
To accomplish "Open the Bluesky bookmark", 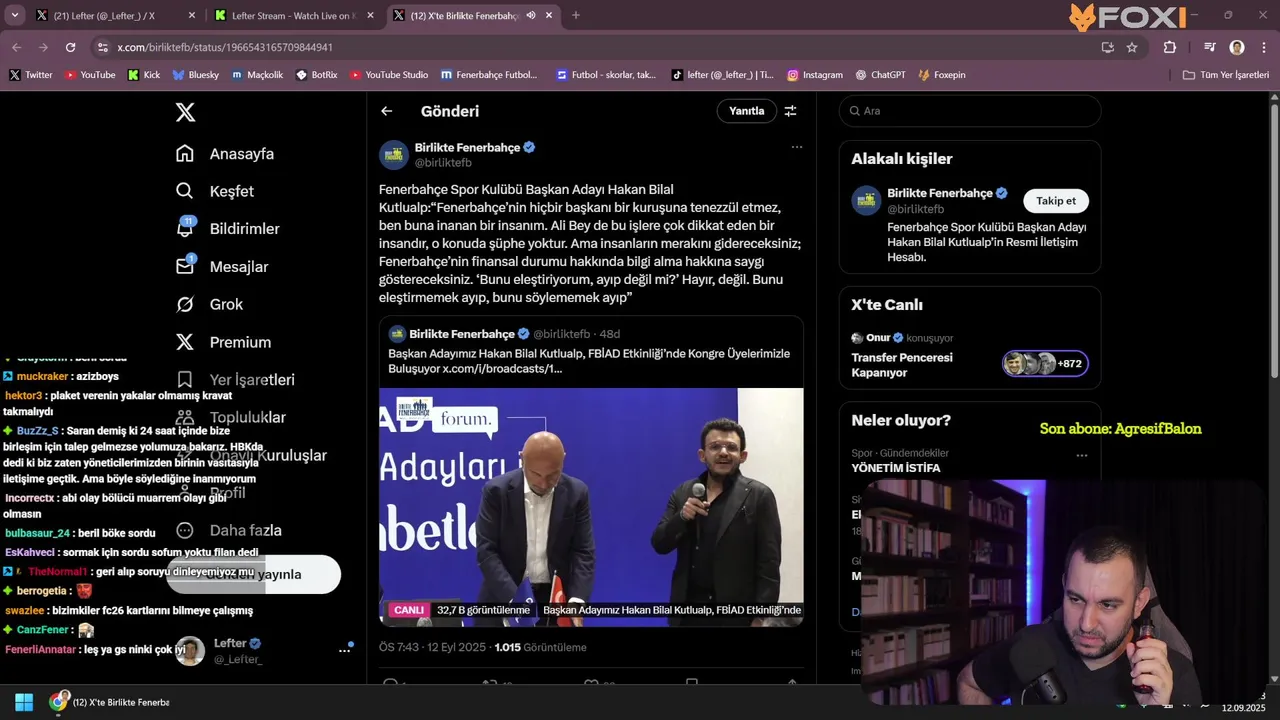I will [195, 75].
